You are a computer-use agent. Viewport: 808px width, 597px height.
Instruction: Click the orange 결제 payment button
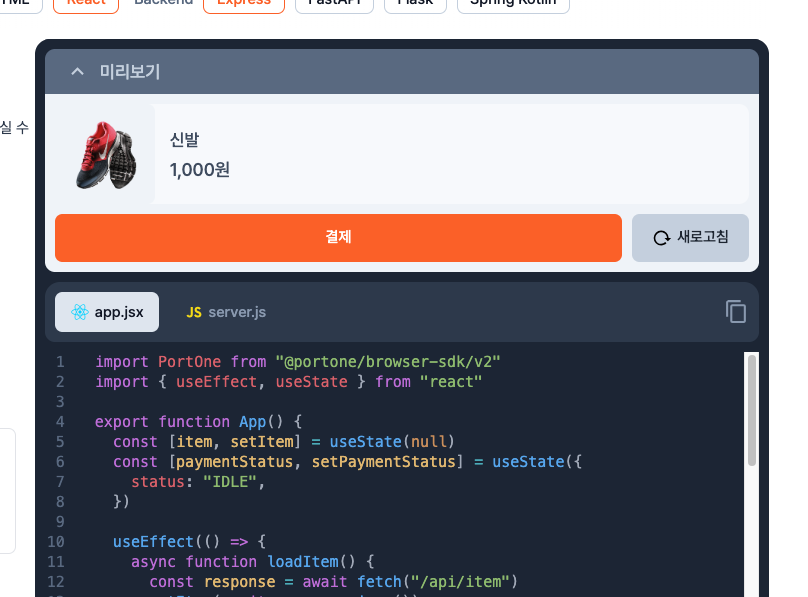pyautogui.click(x=338, y=237)
